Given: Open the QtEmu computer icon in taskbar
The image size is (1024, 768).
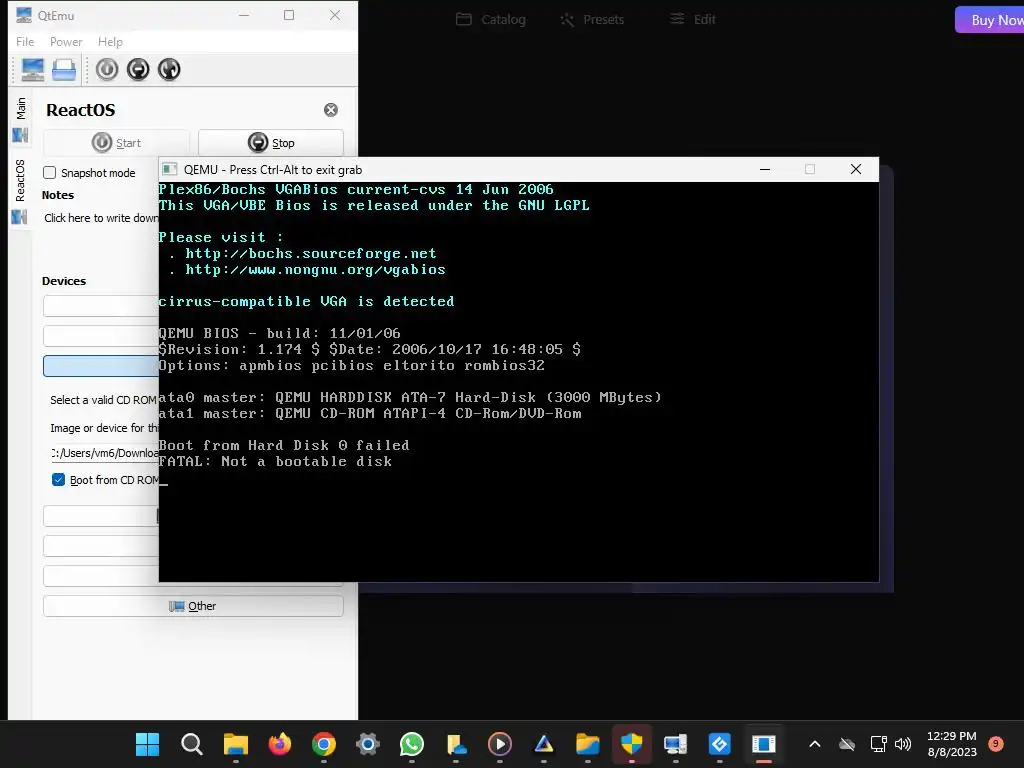Looking at the screenshot, I should click(x=675, y=744).
